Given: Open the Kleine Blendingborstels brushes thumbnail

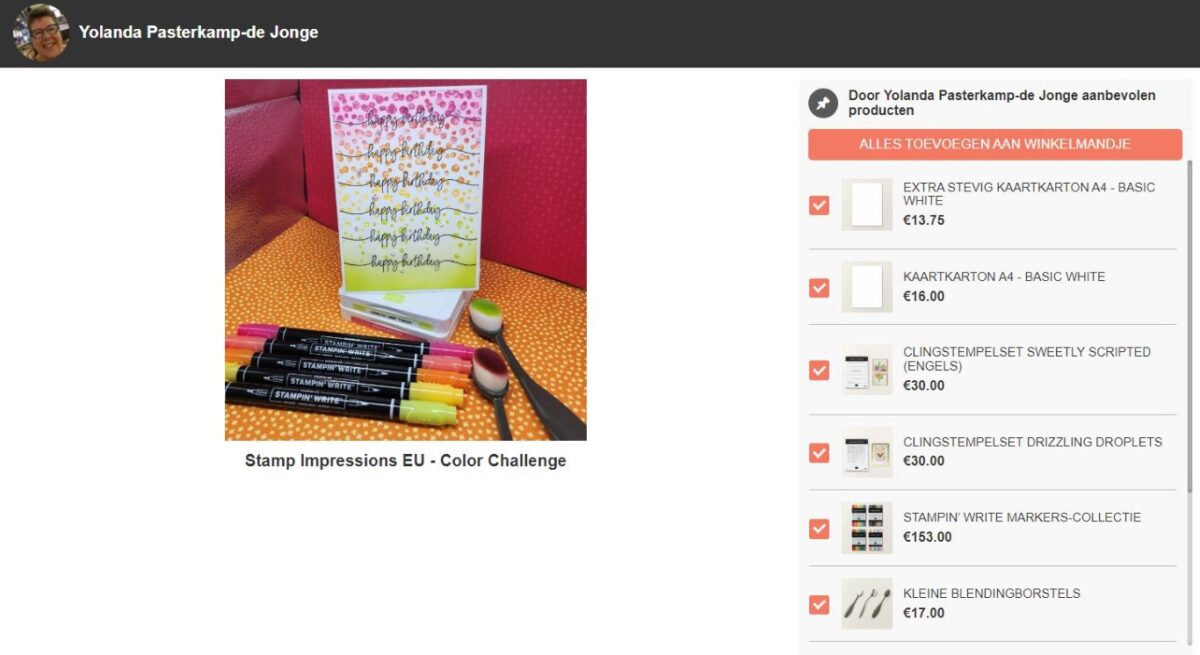Looking at the screenshot, I should (x=867, y=604).
